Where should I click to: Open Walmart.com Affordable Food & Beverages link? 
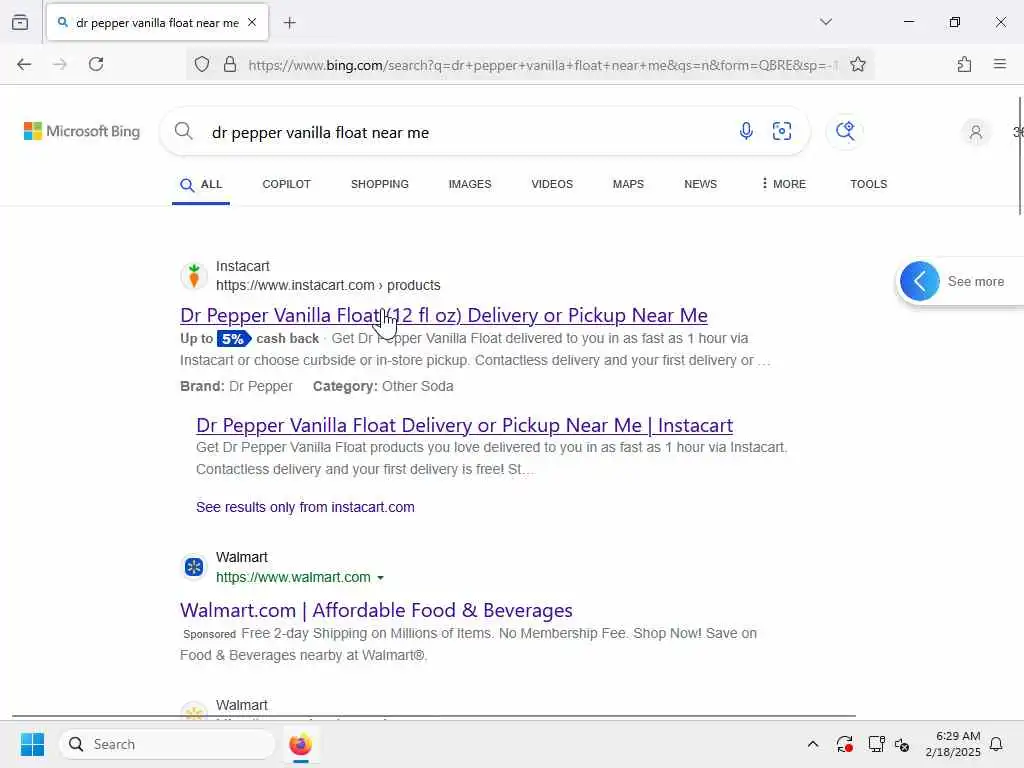(376, 610)
